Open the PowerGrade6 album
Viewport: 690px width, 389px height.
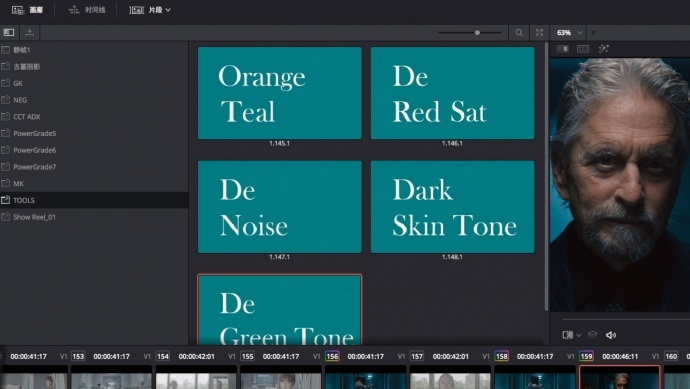(x=94, y=150)
